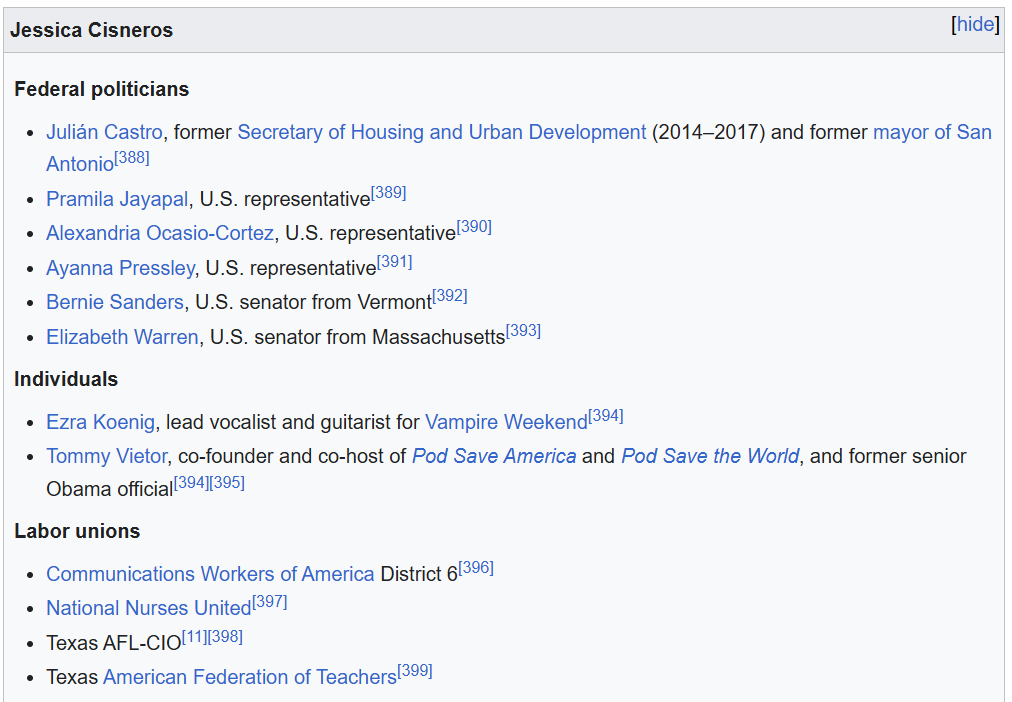Open citation 394 after Vampire Weekend
Image resolution: width=1012 pixels, height=702 pixels.
[x=605, y=416]
